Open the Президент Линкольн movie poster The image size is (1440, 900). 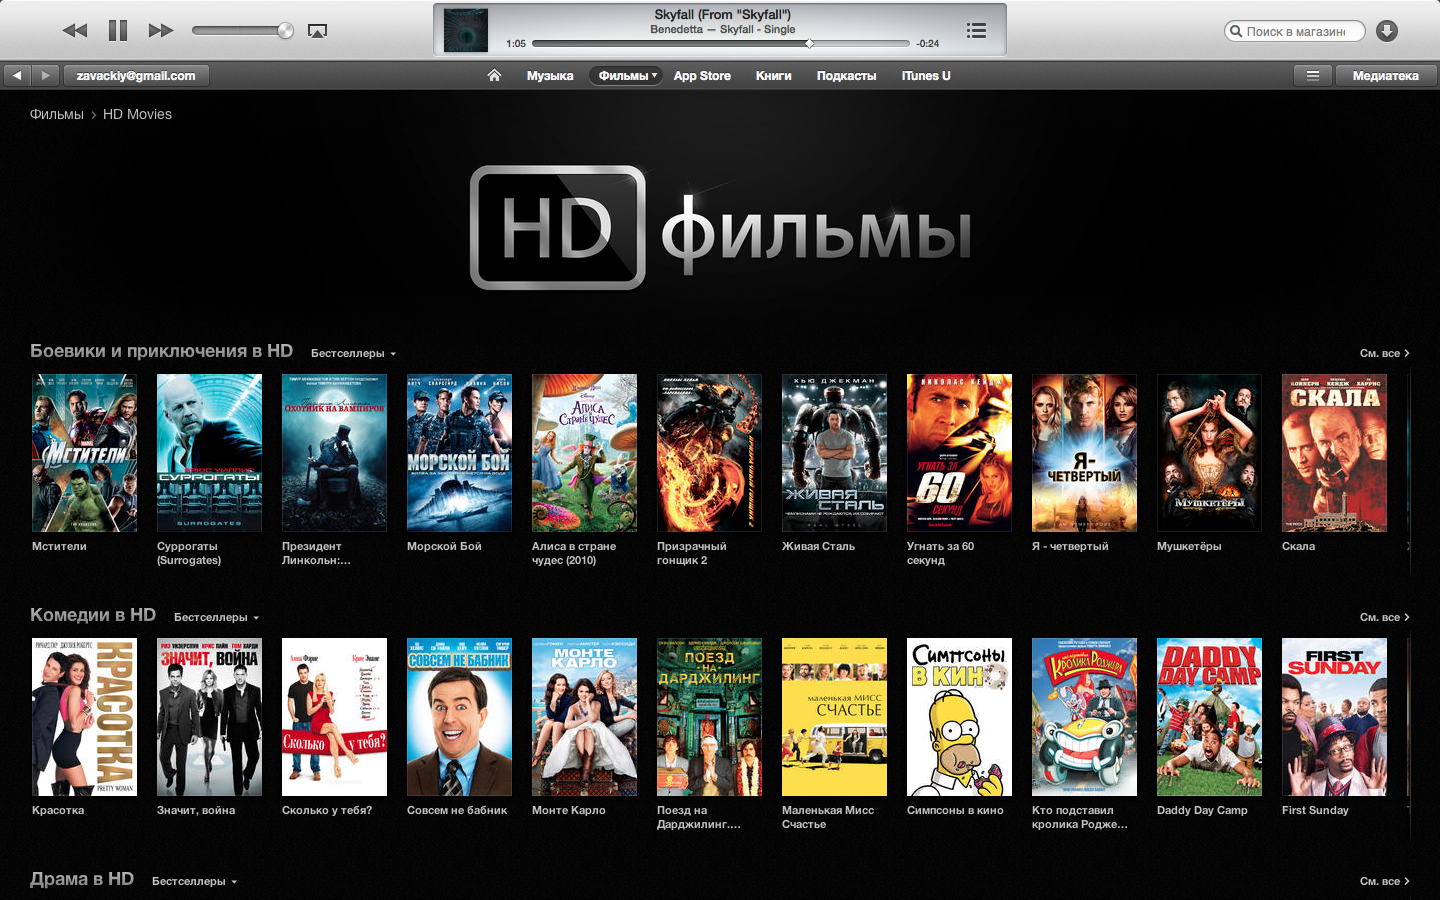click(334, 453)
